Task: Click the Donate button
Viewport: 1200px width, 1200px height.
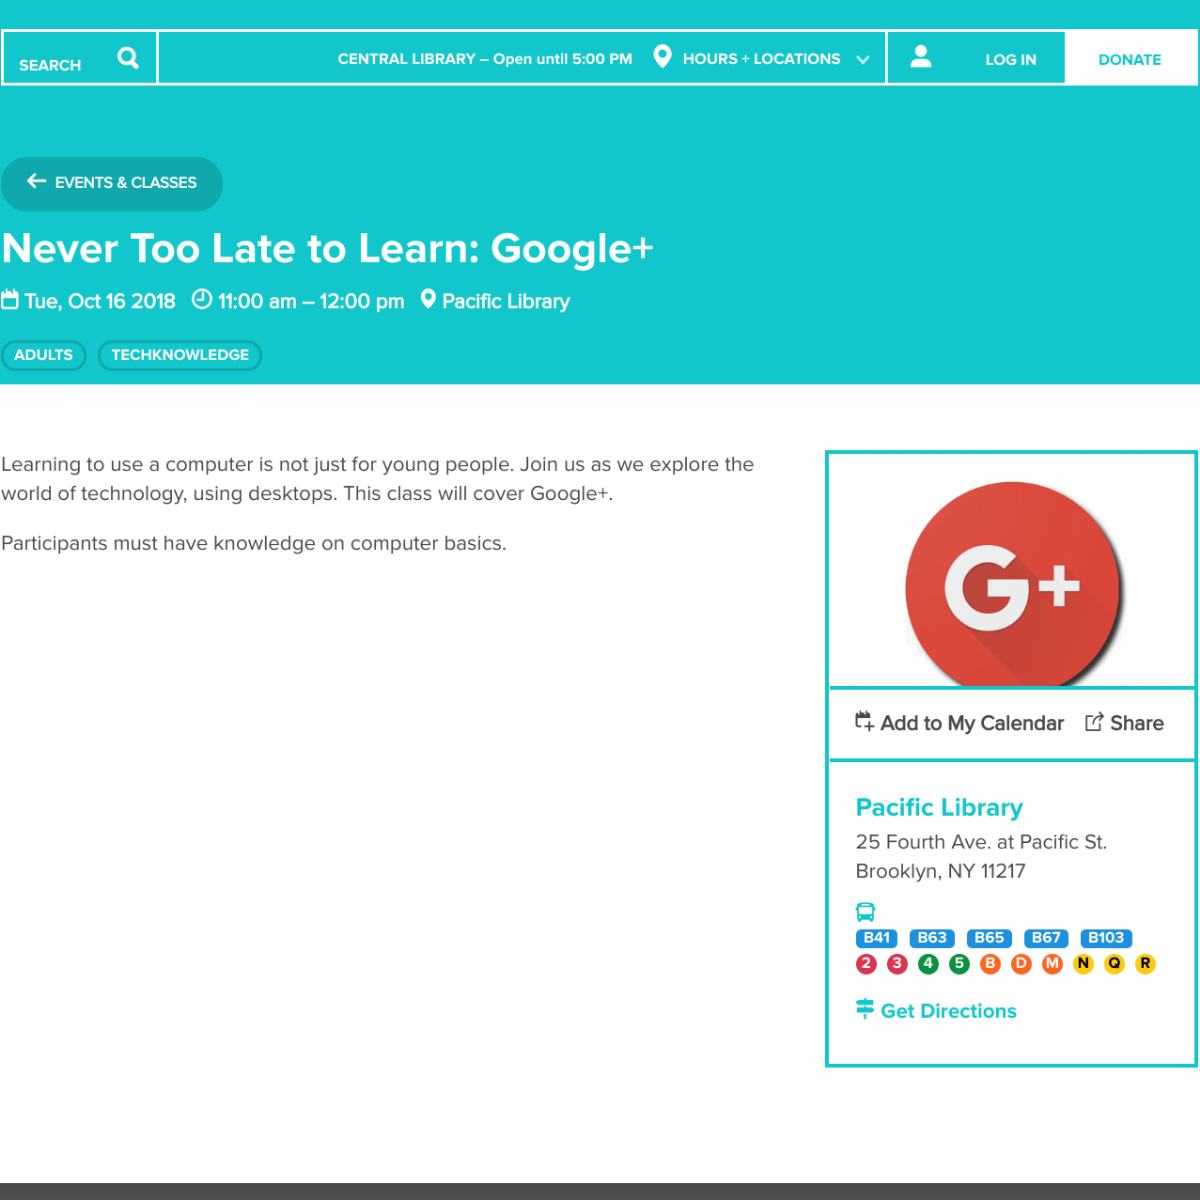Action: pyautogui.click(x=1130, y=59)
